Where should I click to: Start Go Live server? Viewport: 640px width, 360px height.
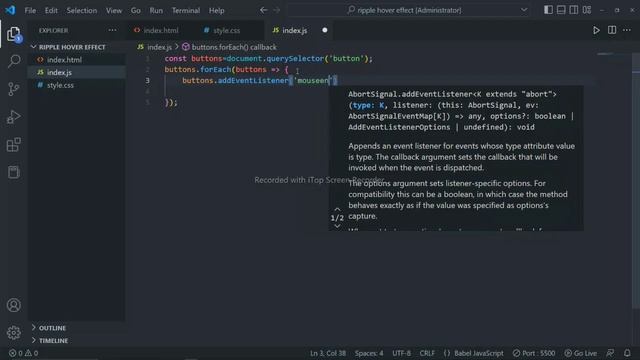point(580,353)
